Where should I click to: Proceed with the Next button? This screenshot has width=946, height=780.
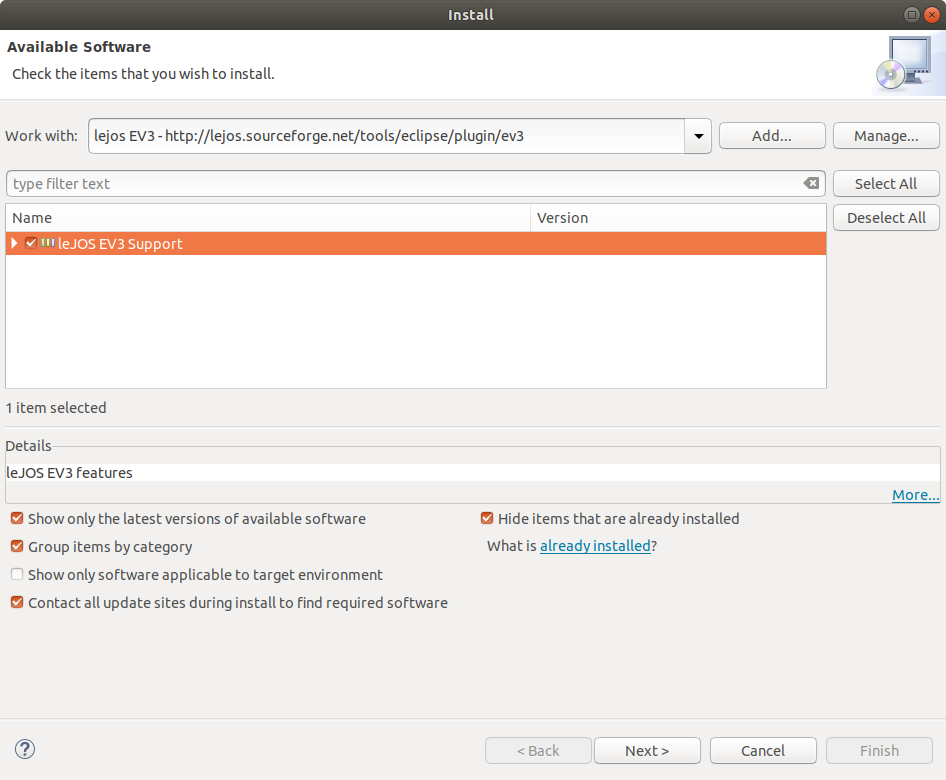click(647, 750)
